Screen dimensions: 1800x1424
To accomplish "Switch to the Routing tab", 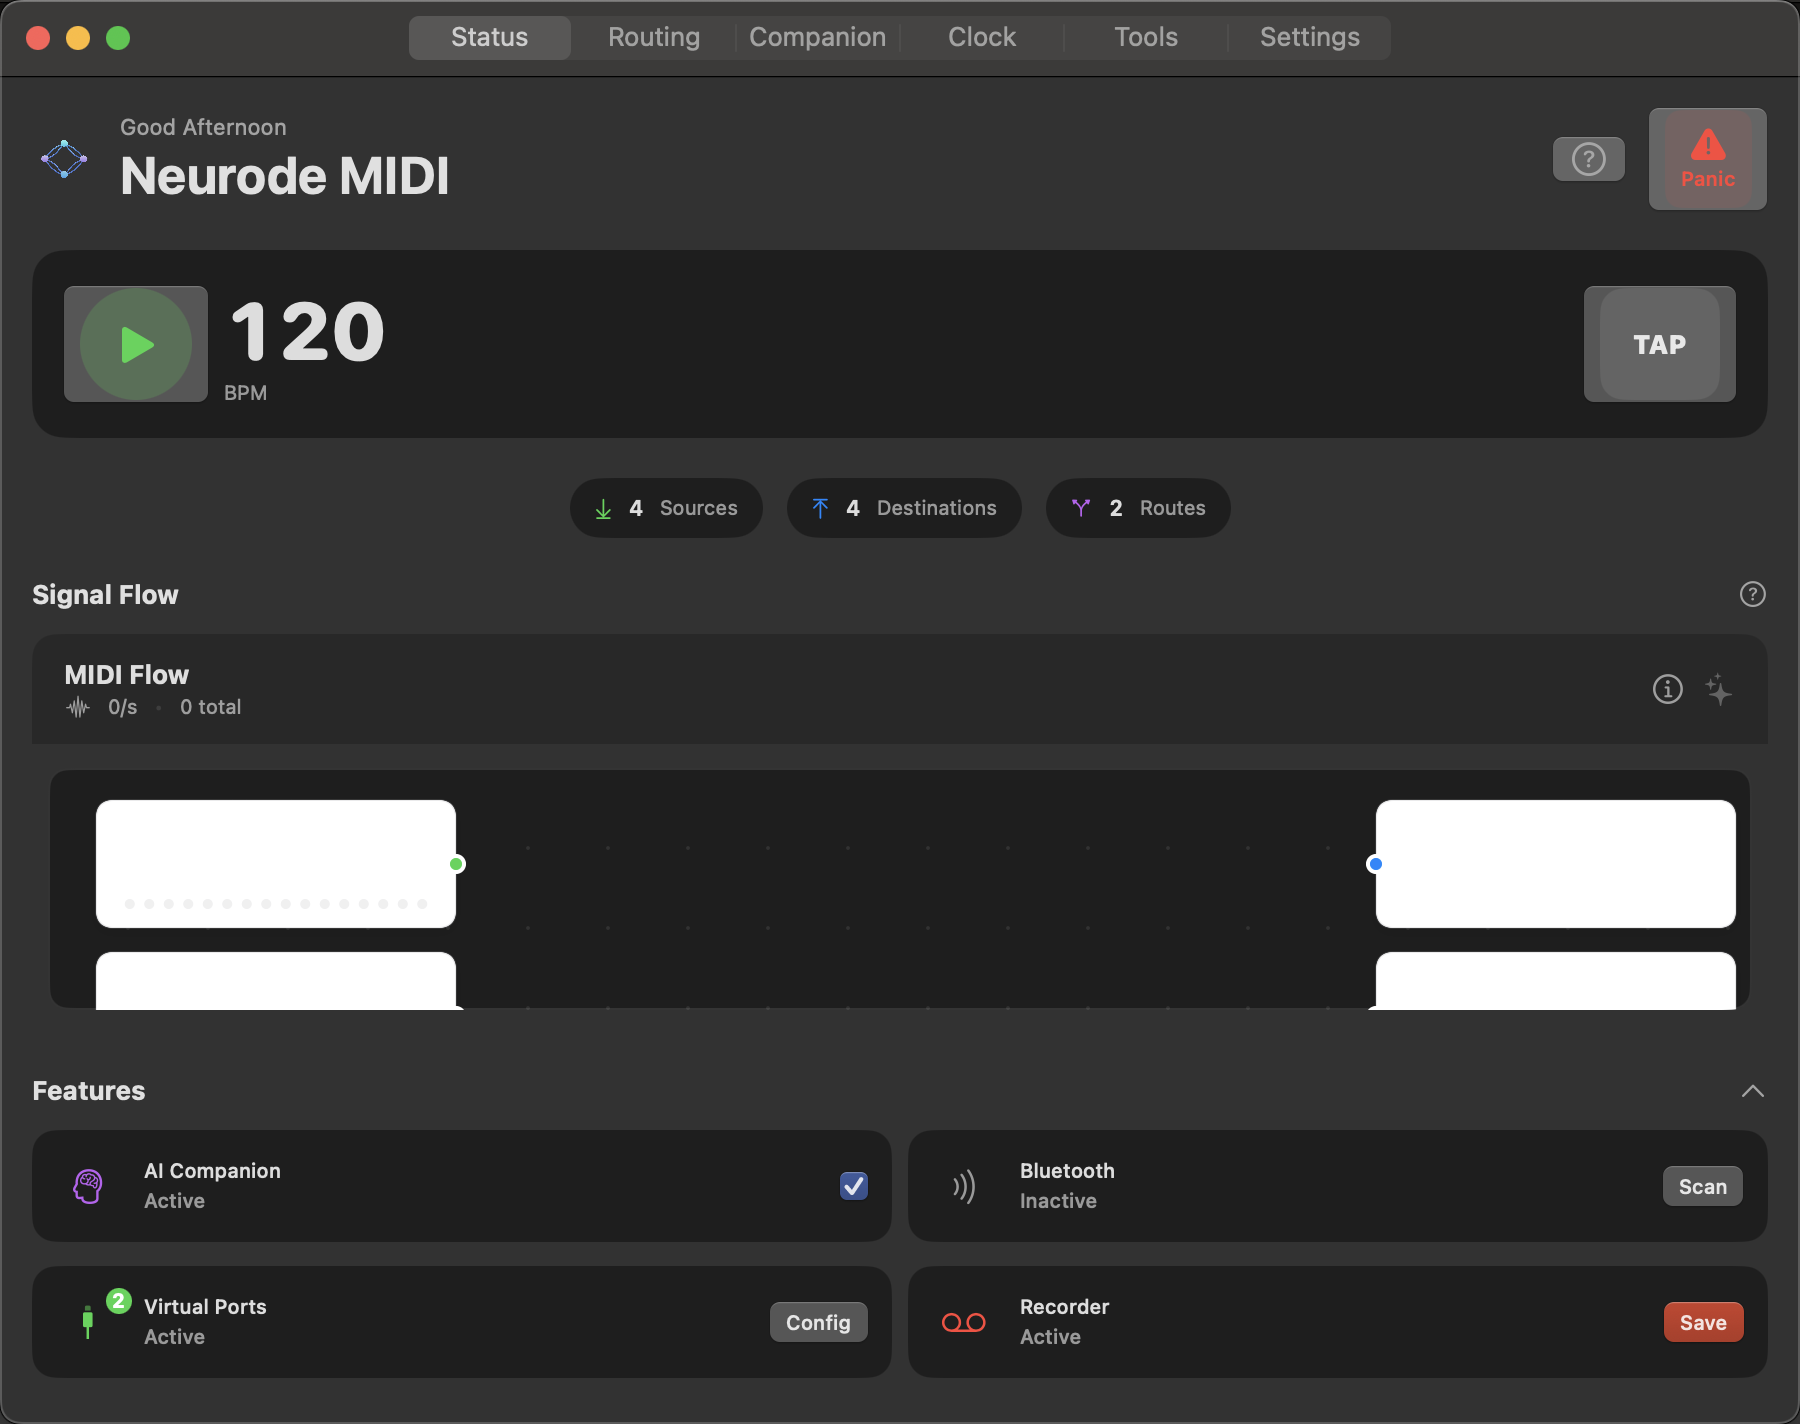I will pyautogui.click(x=653, y=37).
